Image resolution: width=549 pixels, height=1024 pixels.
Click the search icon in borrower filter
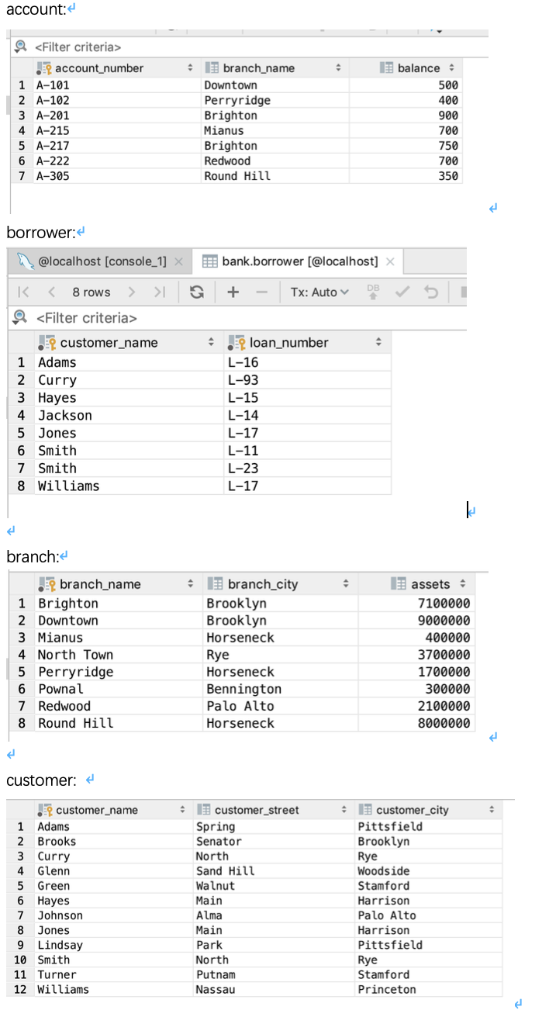(x=20, y=317)
